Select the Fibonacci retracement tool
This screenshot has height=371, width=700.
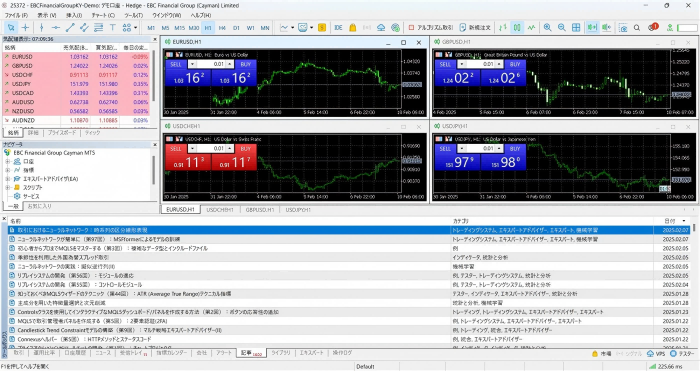(x=98, y=28)
